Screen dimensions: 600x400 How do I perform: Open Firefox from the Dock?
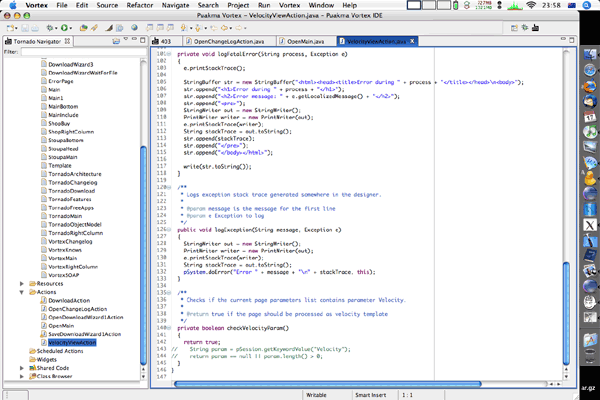click(x=590, y=85)
